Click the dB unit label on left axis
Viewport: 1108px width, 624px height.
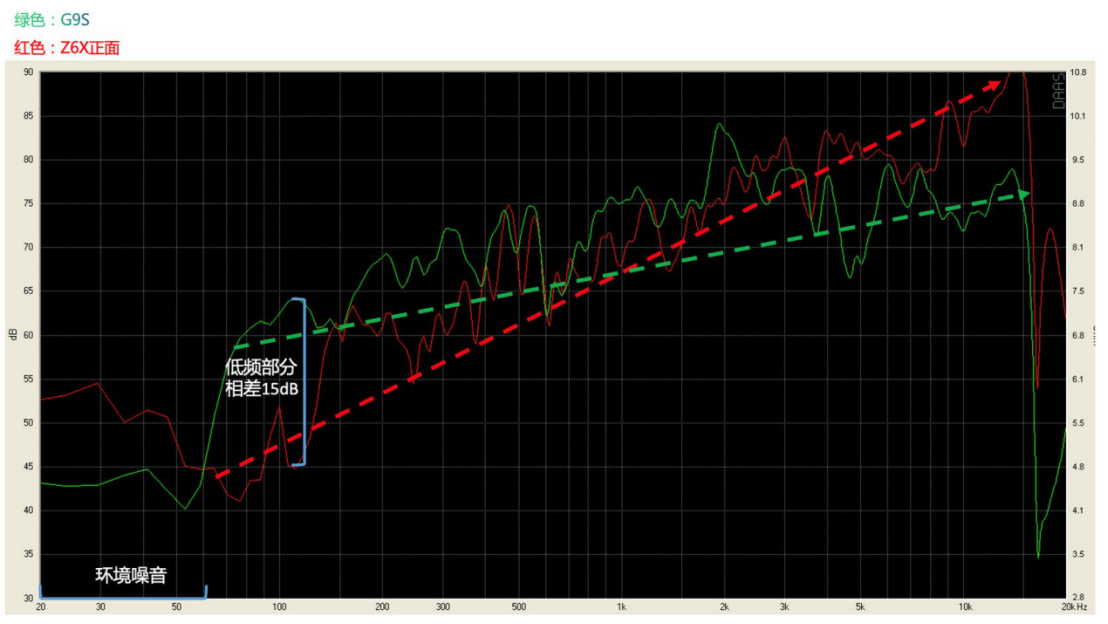[x=13, y=334]
